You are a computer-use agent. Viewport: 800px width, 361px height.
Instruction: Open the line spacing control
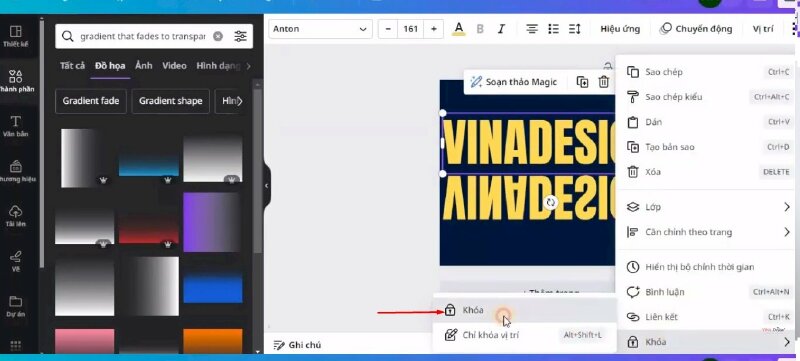(575, 29)
